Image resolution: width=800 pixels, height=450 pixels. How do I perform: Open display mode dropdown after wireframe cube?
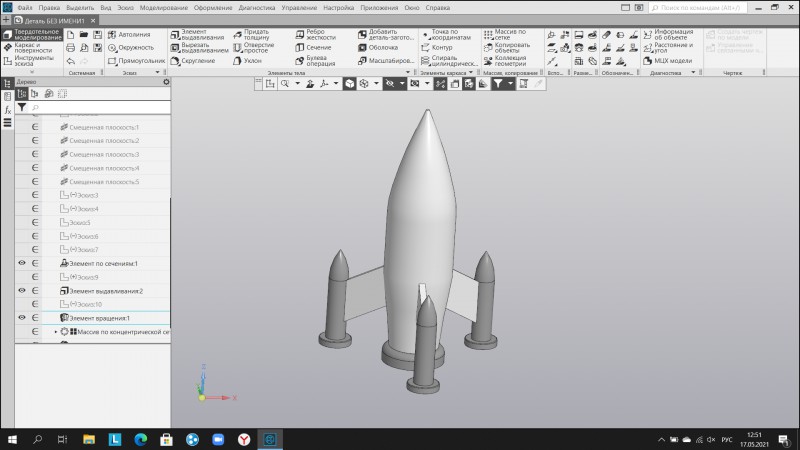376,84
